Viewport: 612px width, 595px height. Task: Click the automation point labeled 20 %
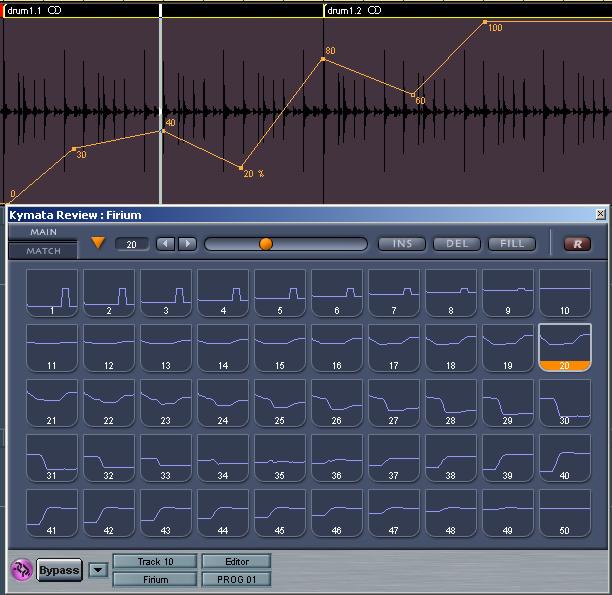pos(241,167)
